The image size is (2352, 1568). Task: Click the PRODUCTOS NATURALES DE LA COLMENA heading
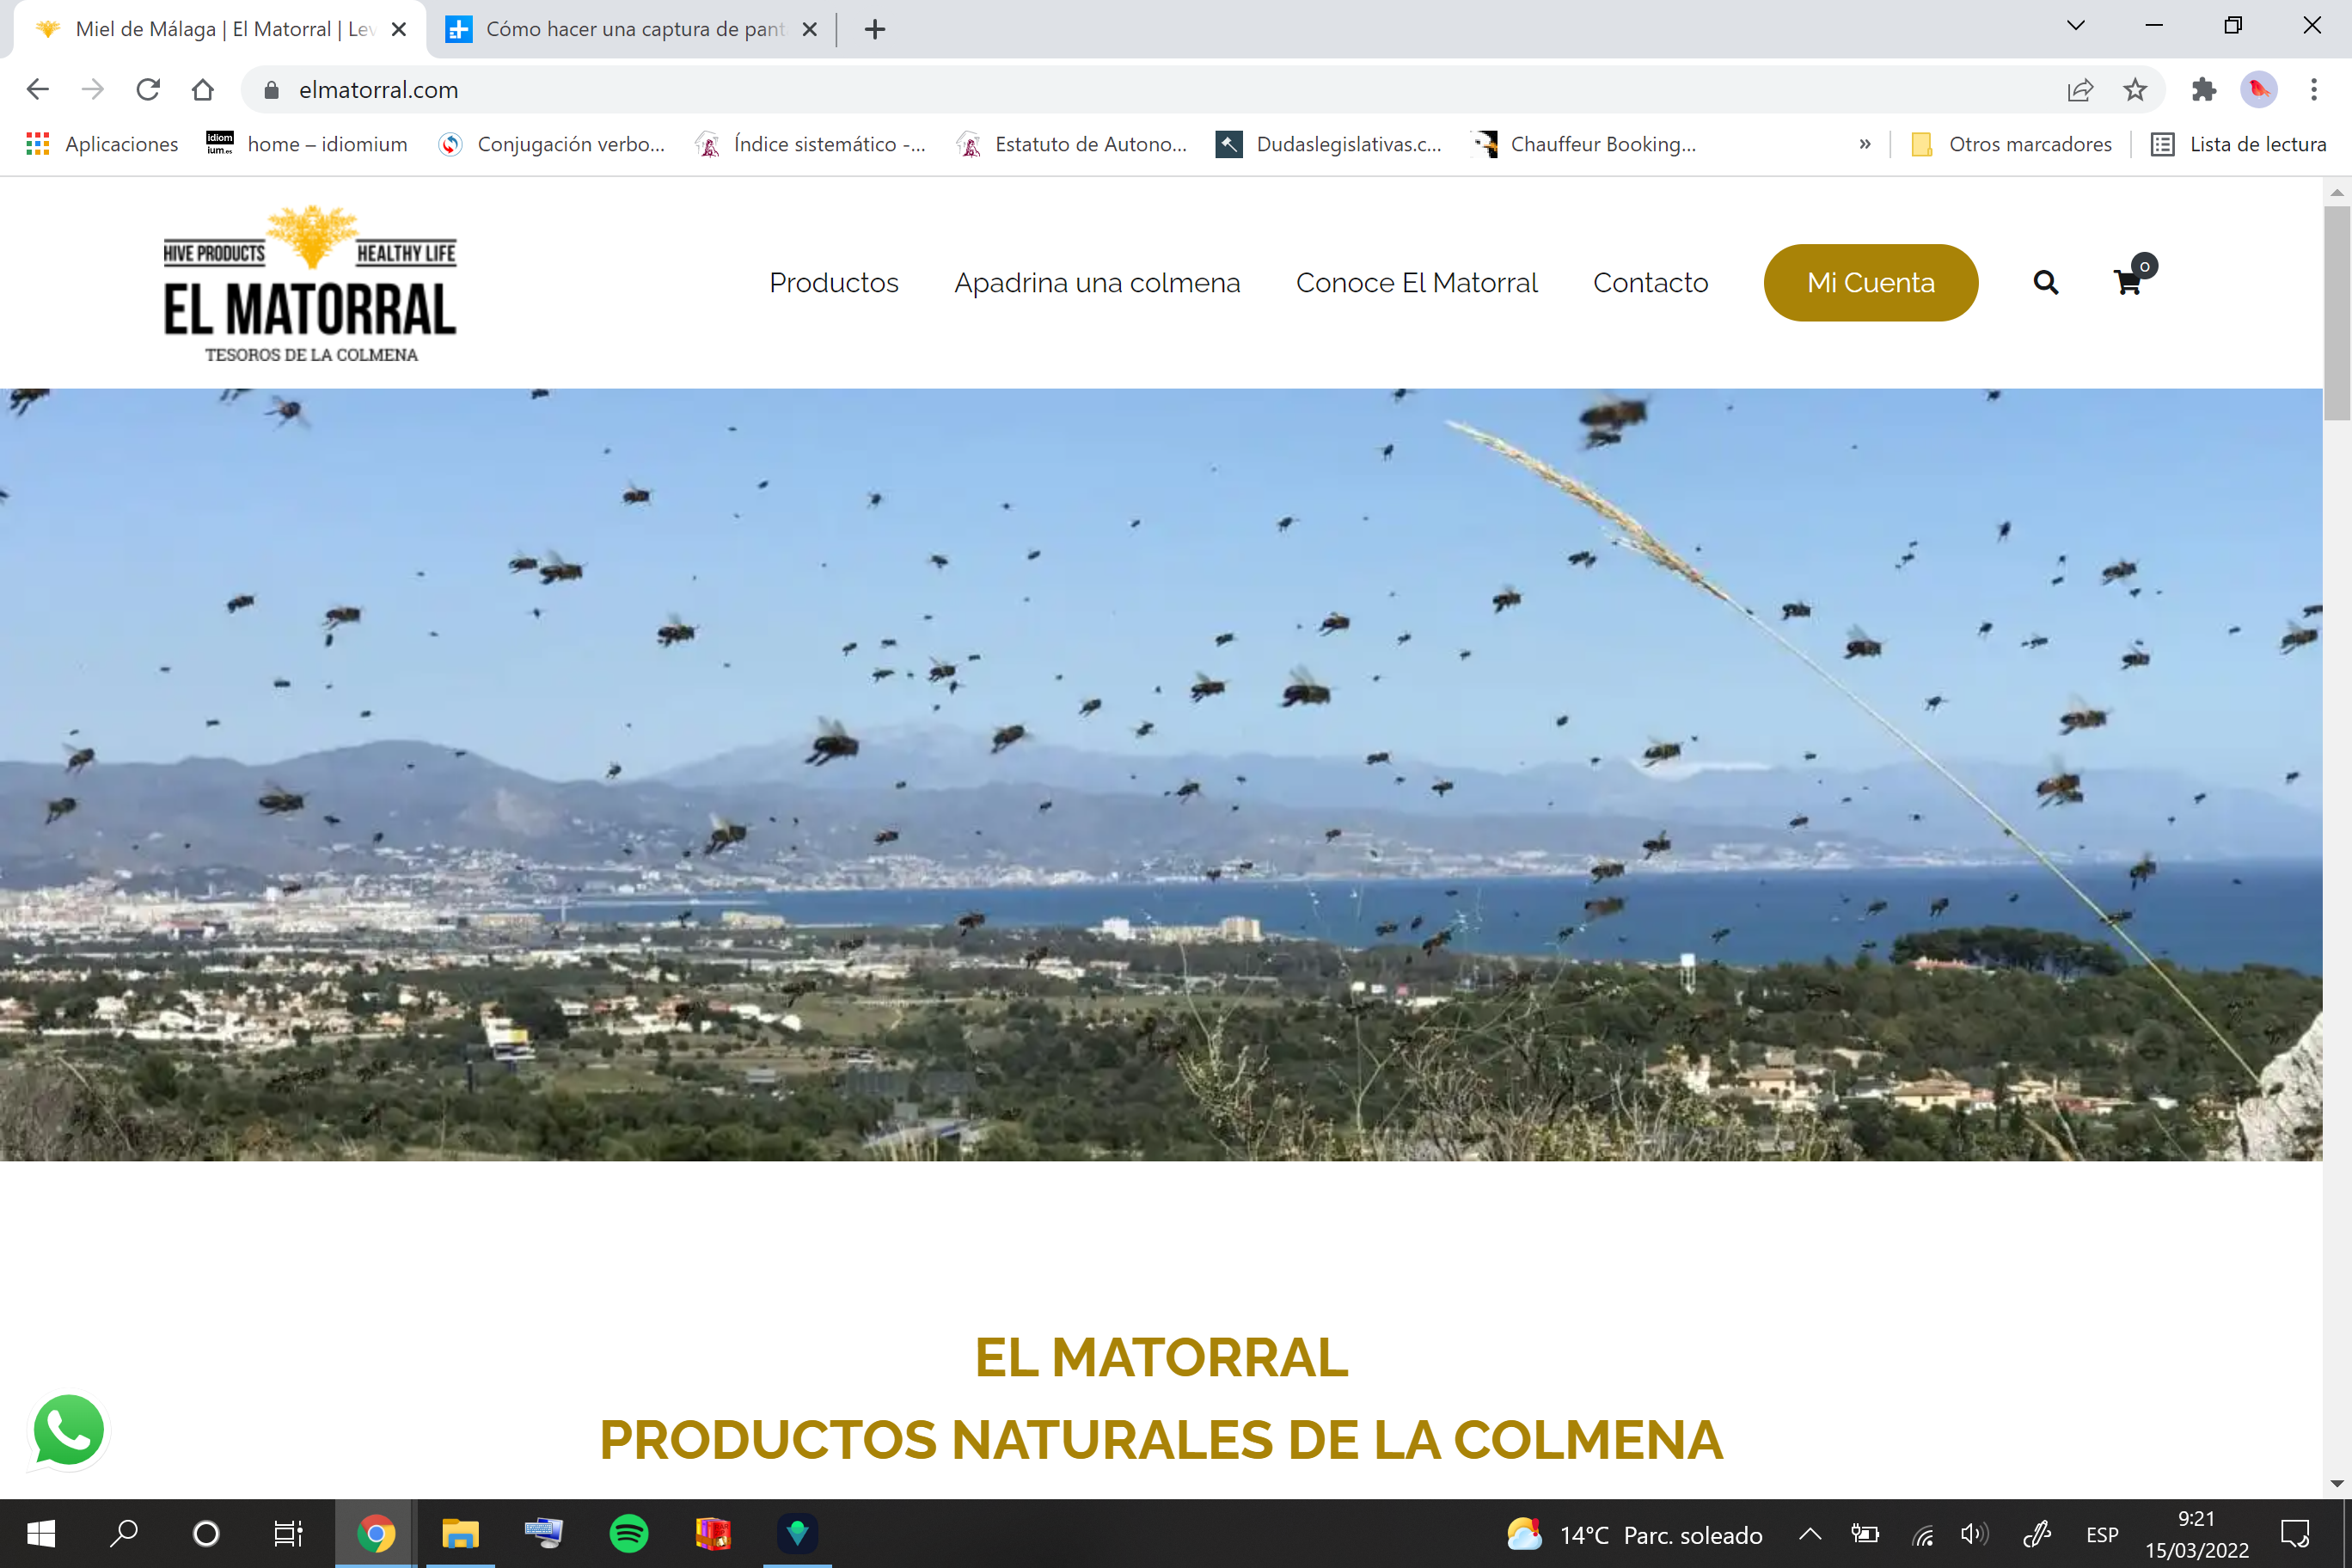pos(1161,1440)
